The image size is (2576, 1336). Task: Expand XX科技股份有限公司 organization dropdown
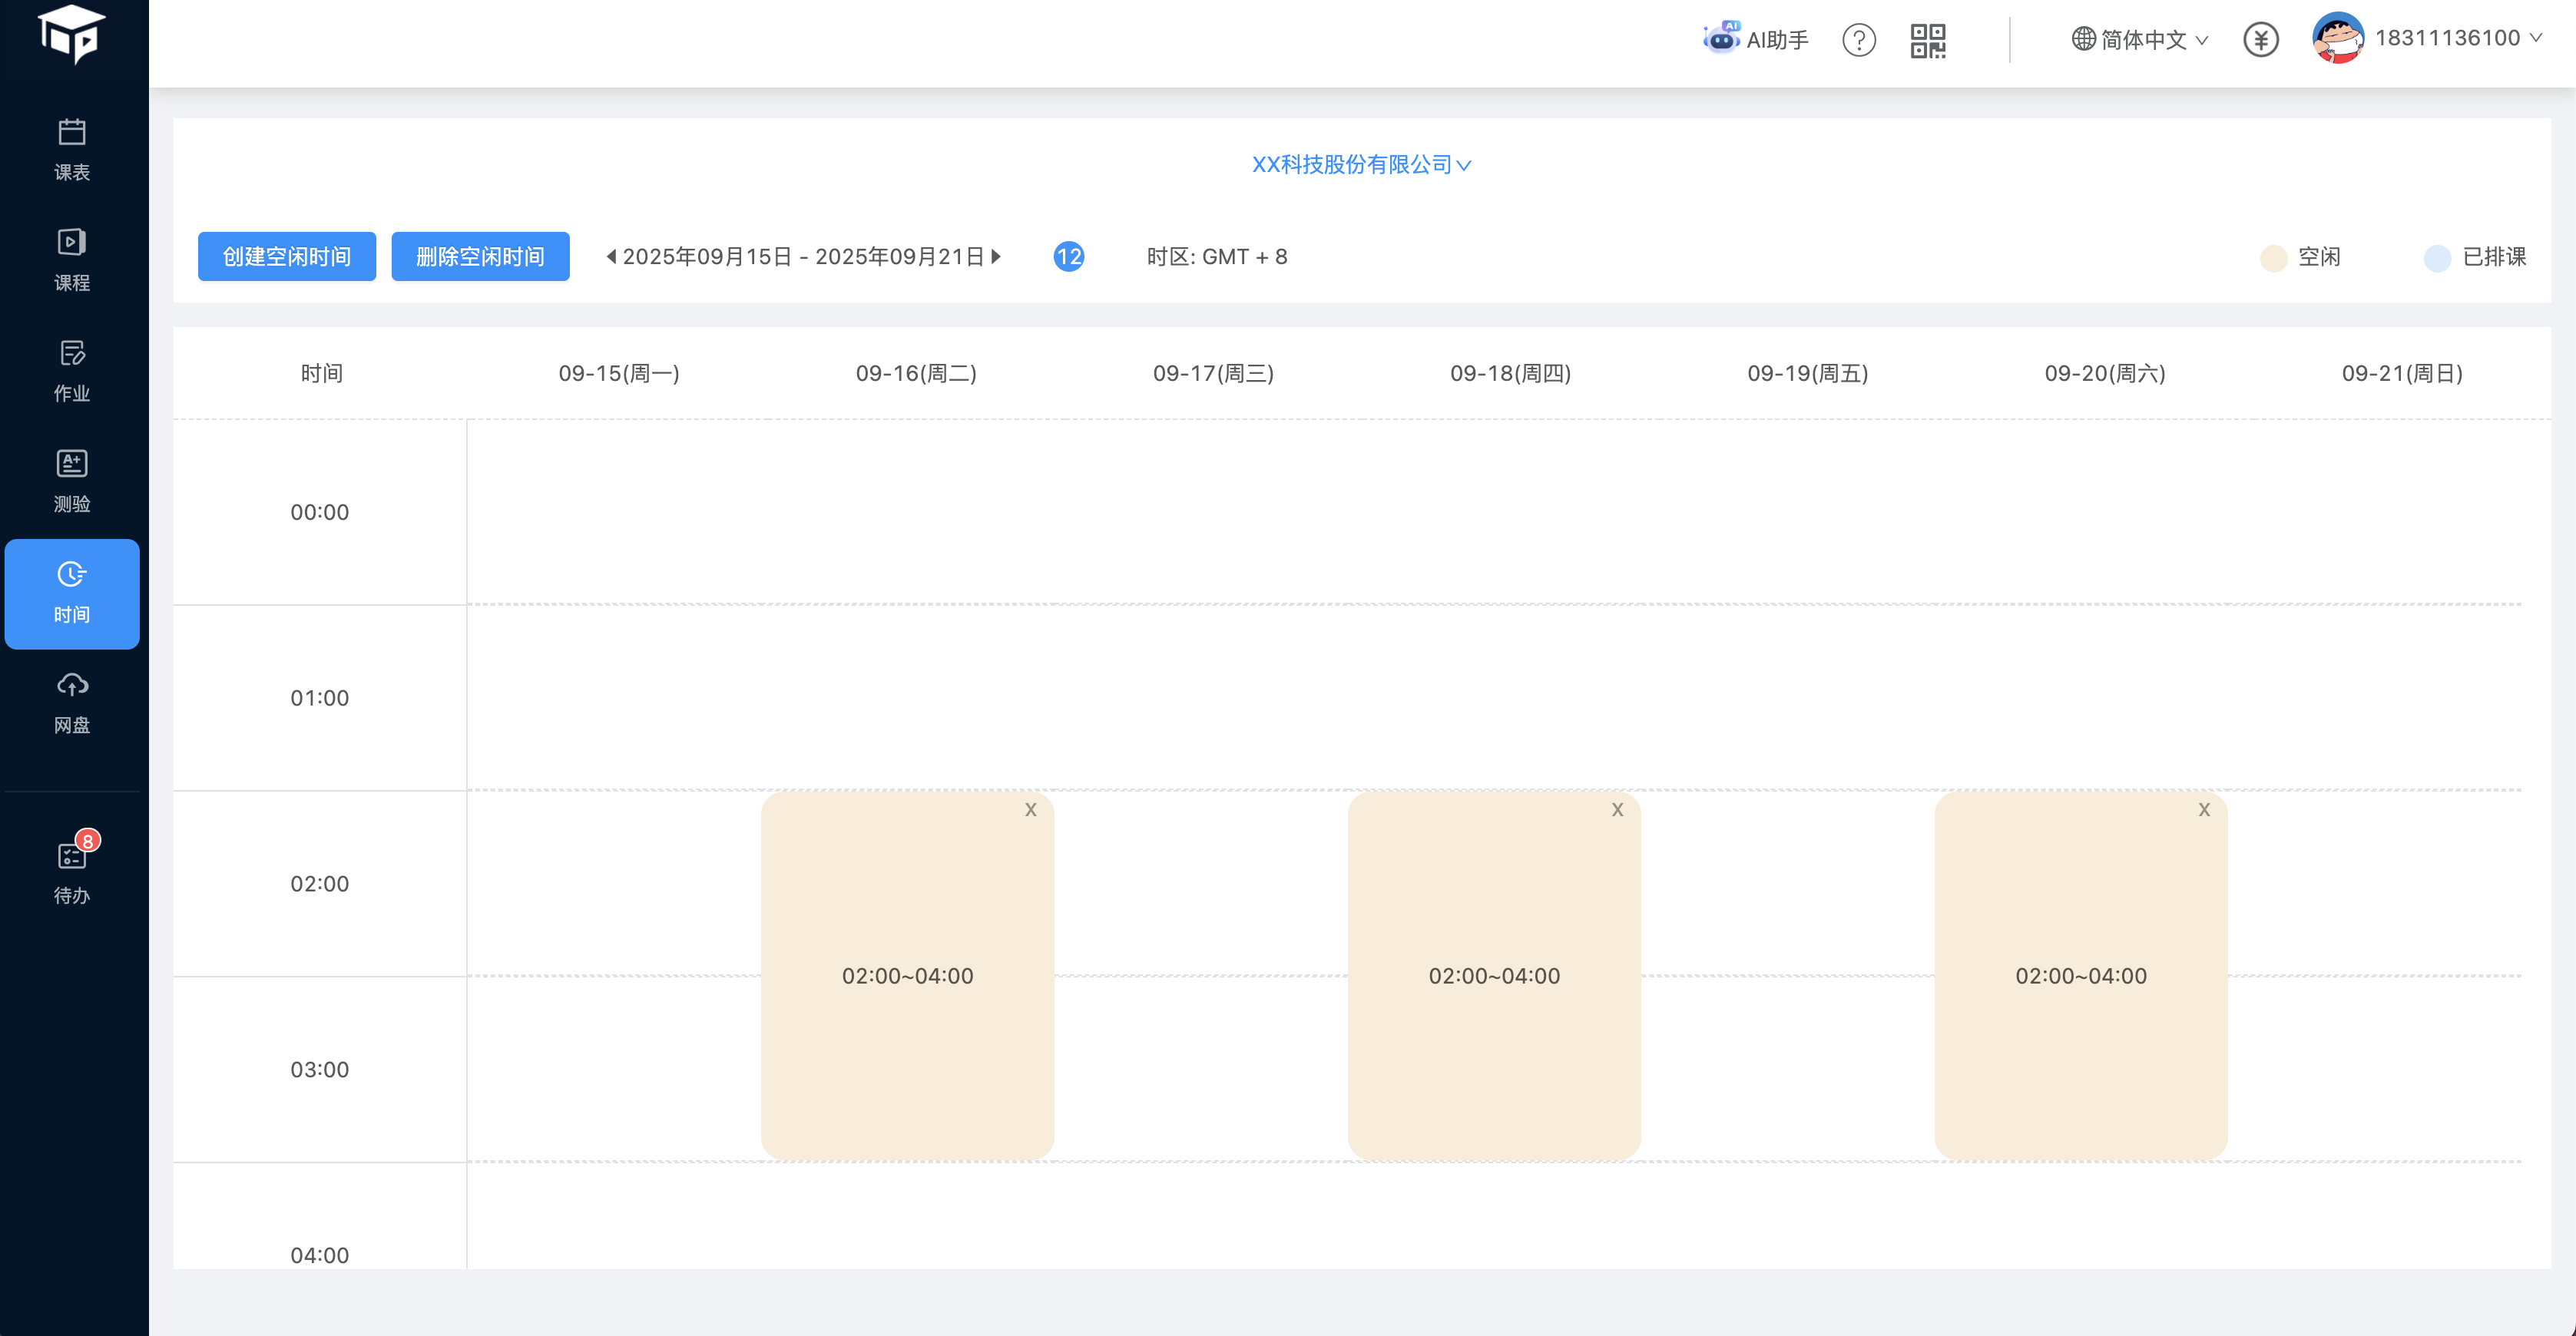point(1361,165)
